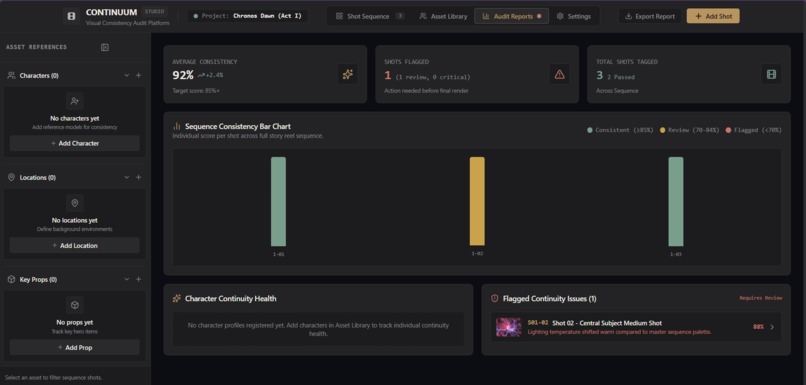Collapse the Characters section chevron
Image resolution: width=806 pixels, height=385 pixels.
[126, 76]
